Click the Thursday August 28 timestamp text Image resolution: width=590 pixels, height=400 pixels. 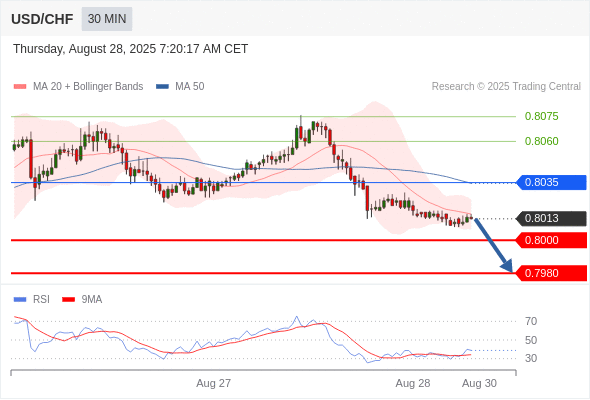point(131,49)
